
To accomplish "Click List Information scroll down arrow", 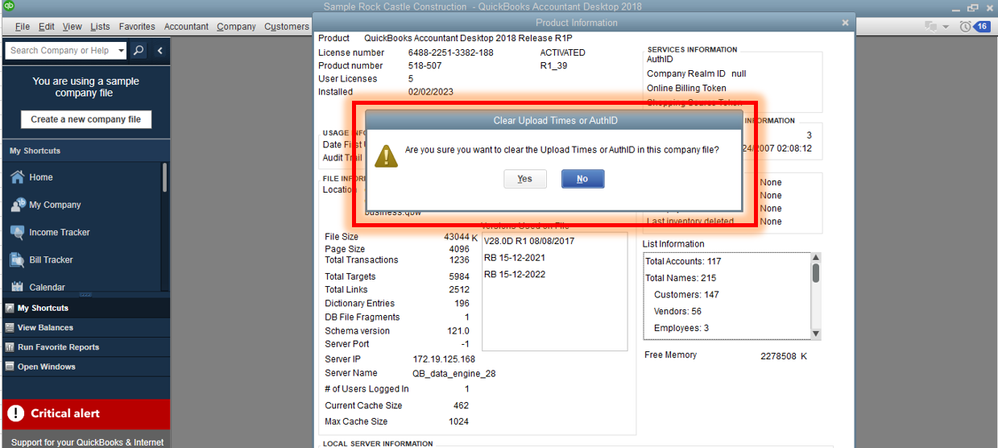I will click(x=816, y=335).
